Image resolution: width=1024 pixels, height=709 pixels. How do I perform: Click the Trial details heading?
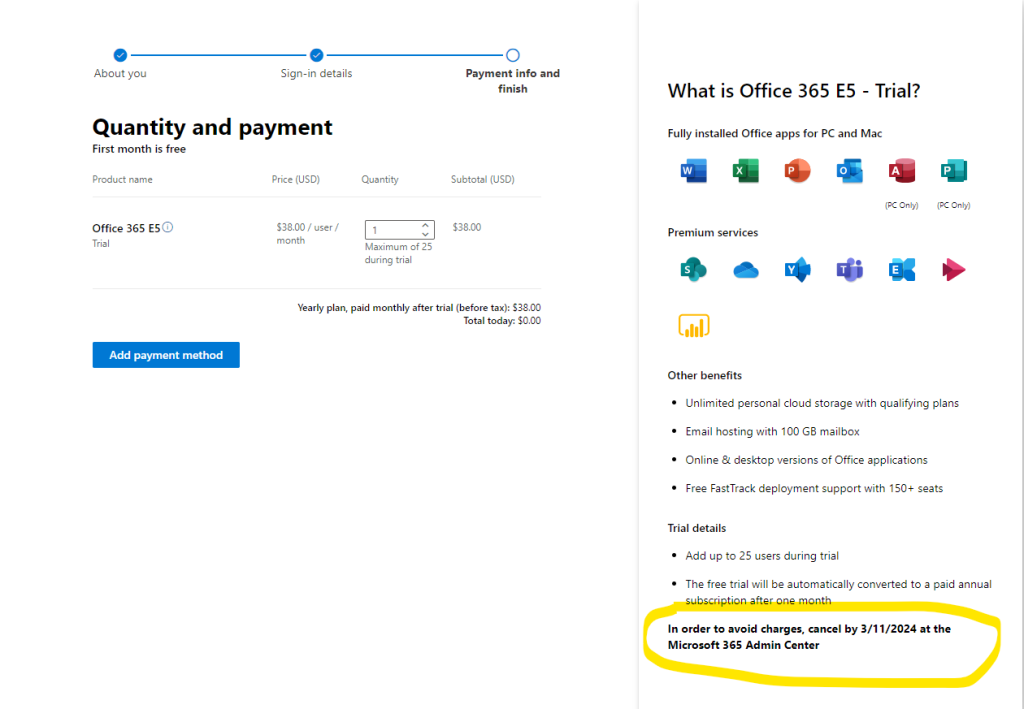pyautogui.click(x=697, y=528)
